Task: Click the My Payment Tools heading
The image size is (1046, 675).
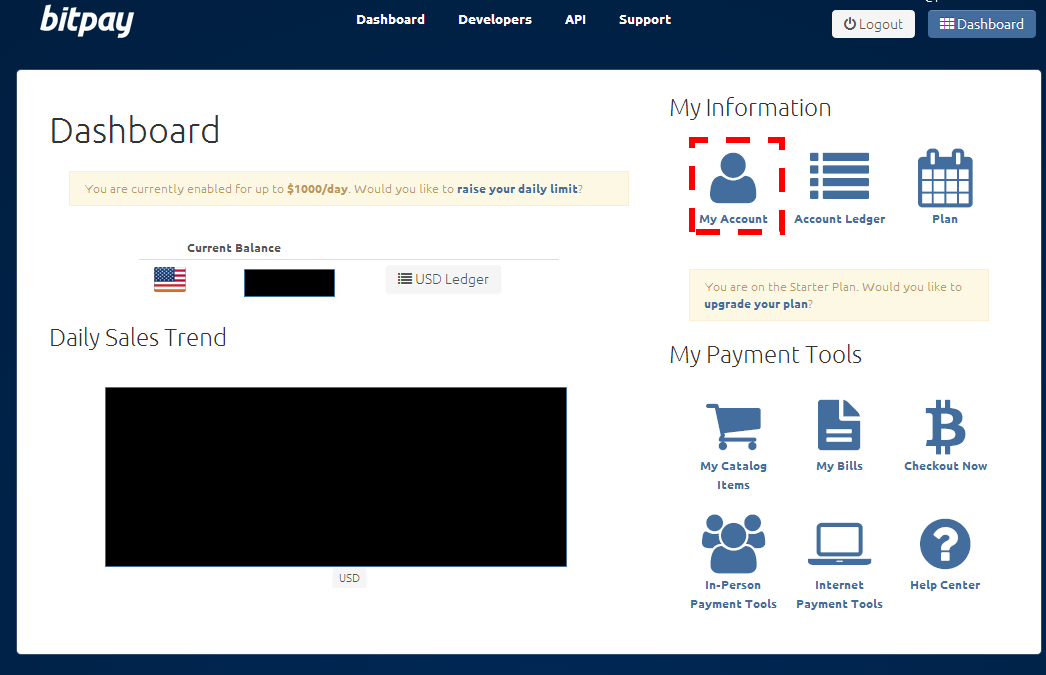Action: 766,355
